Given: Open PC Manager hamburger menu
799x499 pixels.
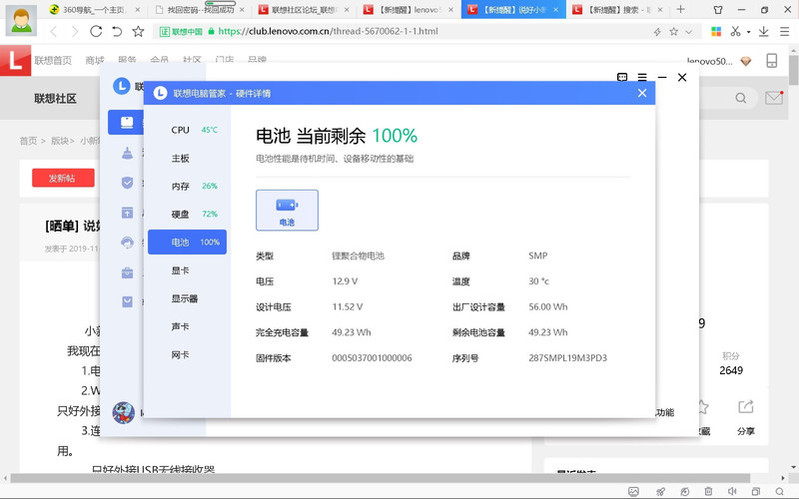Looking at the screenshot, I should 642,77.
